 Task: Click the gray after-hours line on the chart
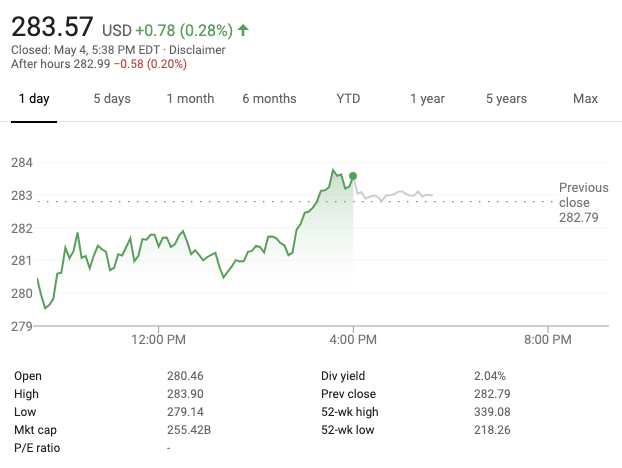400,194
